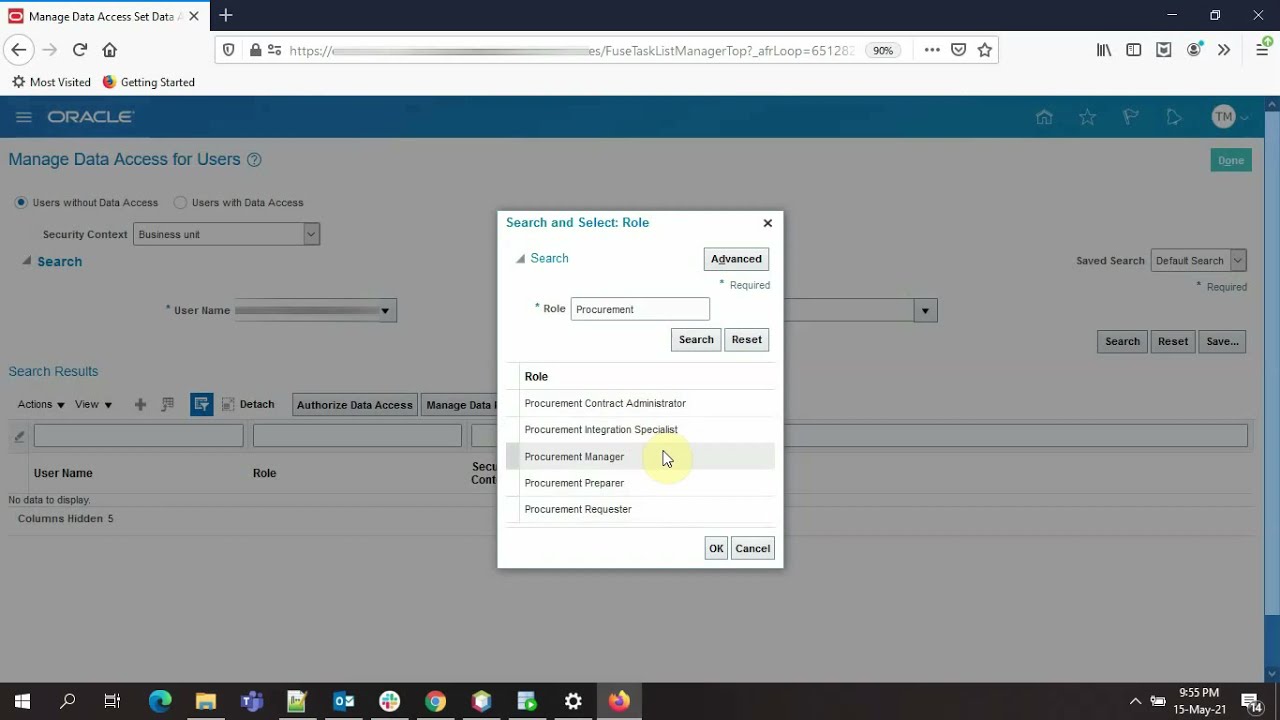This screenshot has width=1280, height=720.
Task: Select Procurement Requester row
Action: click(640, 509)
